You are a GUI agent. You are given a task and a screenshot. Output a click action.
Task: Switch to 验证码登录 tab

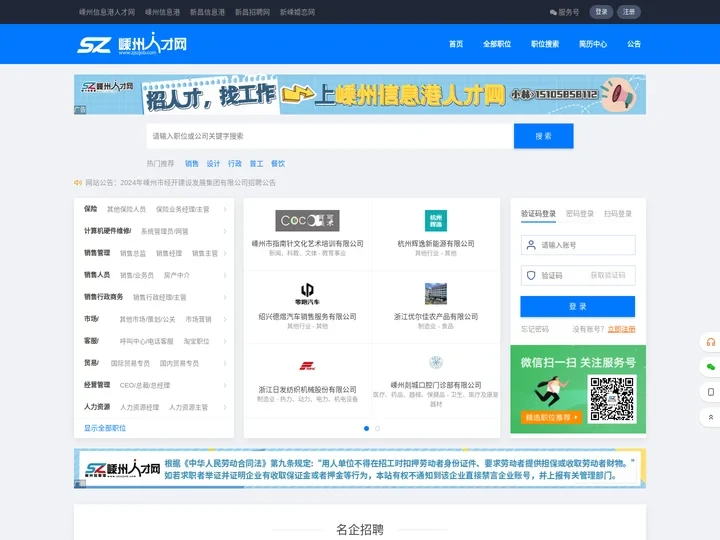[x=538, y=214]
